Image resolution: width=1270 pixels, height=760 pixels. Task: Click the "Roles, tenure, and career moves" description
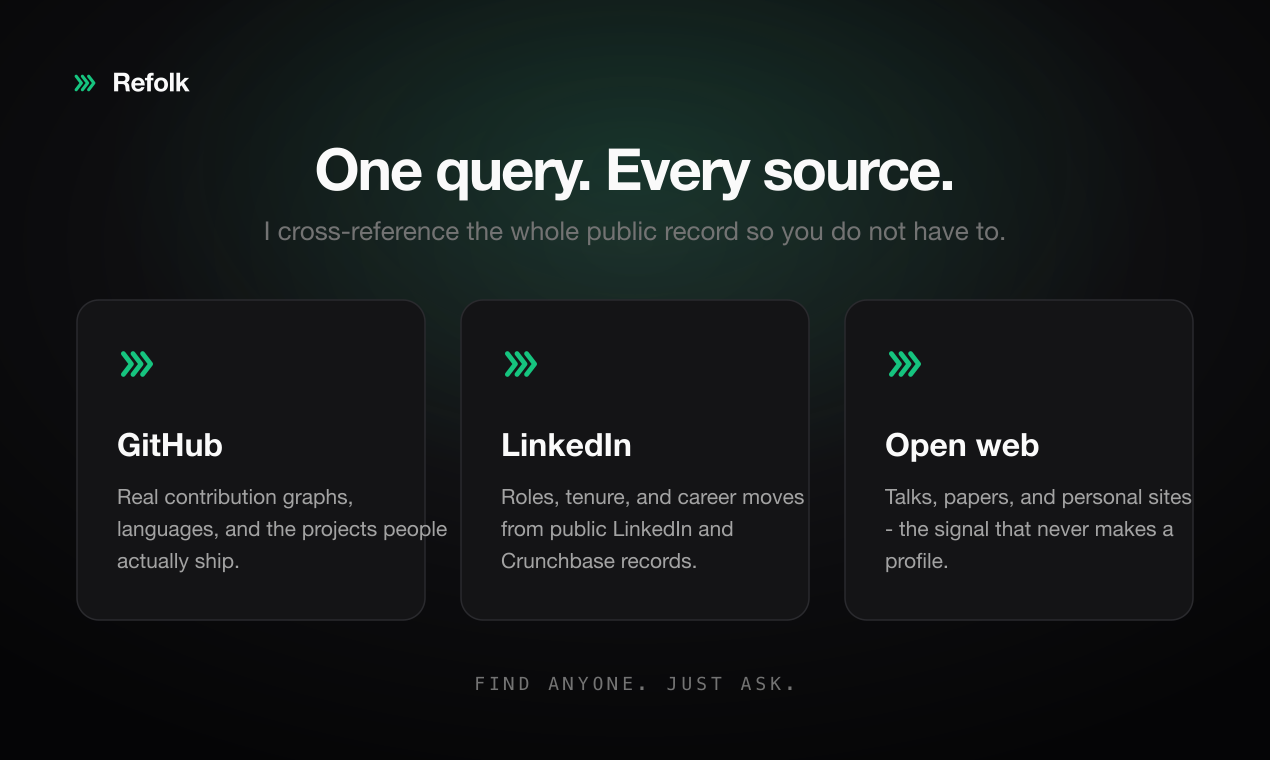coord(653,529)
